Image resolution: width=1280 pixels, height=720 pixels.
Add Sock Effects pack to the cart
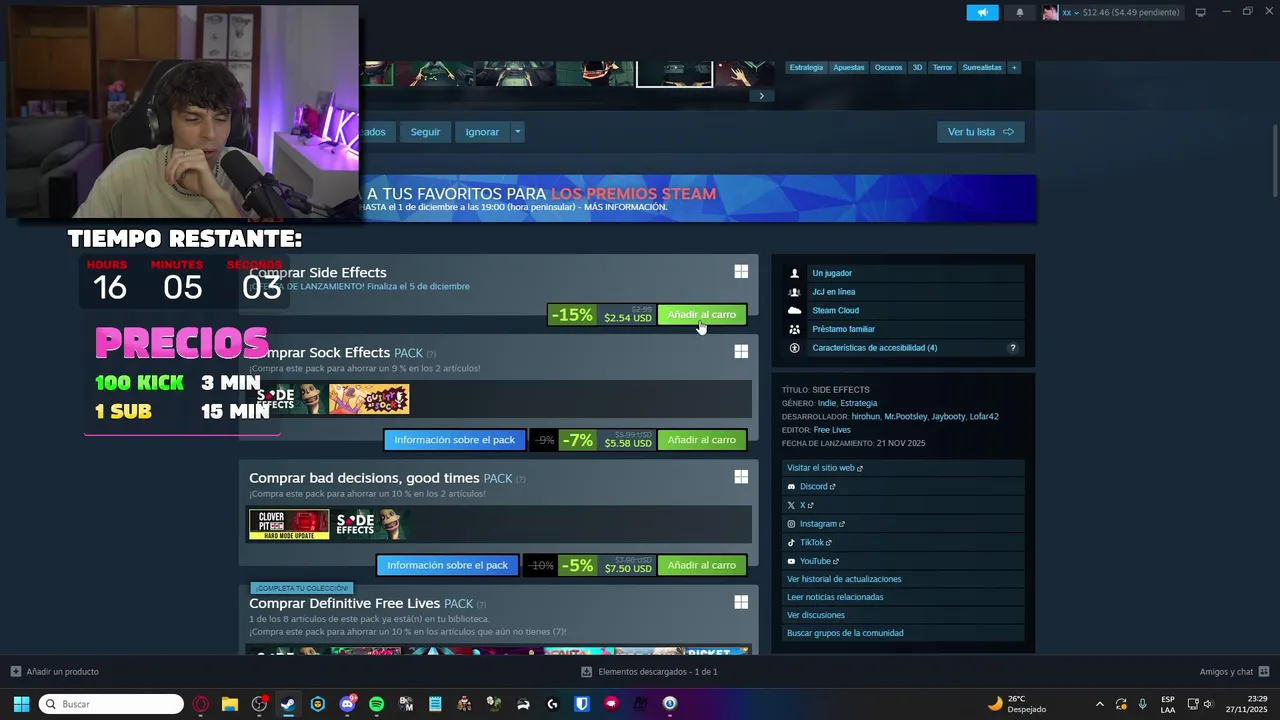[702, 440]
